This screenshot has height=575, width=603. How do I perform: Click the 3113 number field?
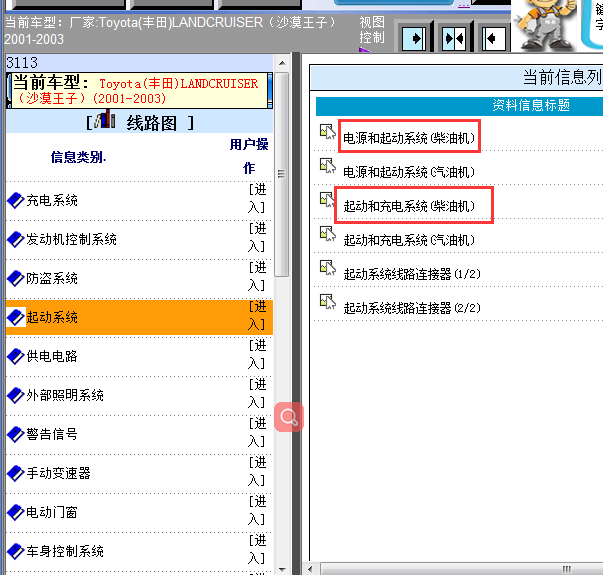coord(140,62)
